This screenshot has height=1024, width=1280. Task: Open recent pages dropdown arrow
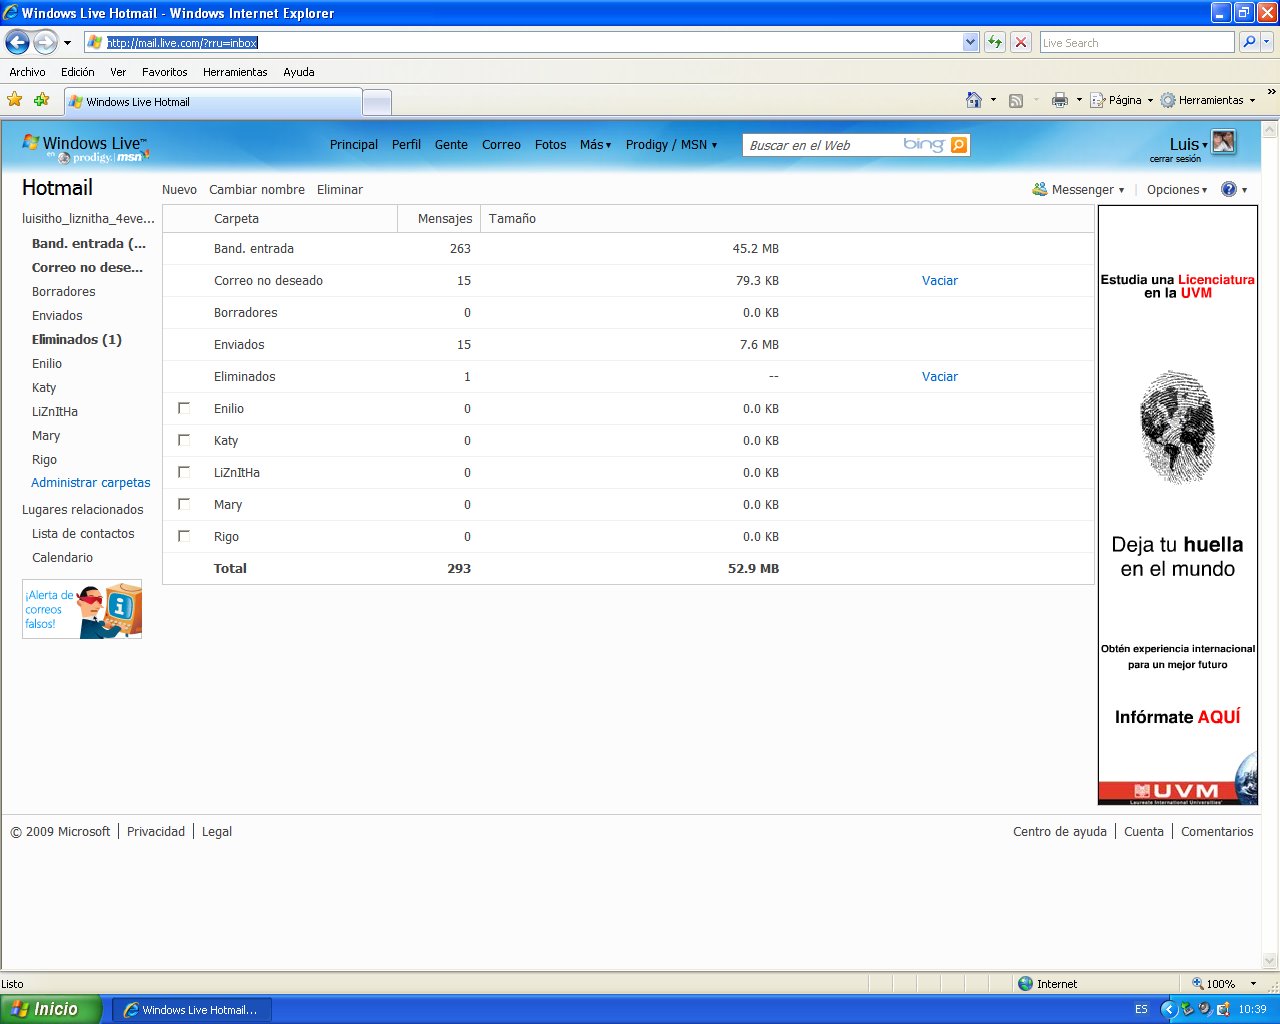(x=67, y=43)
